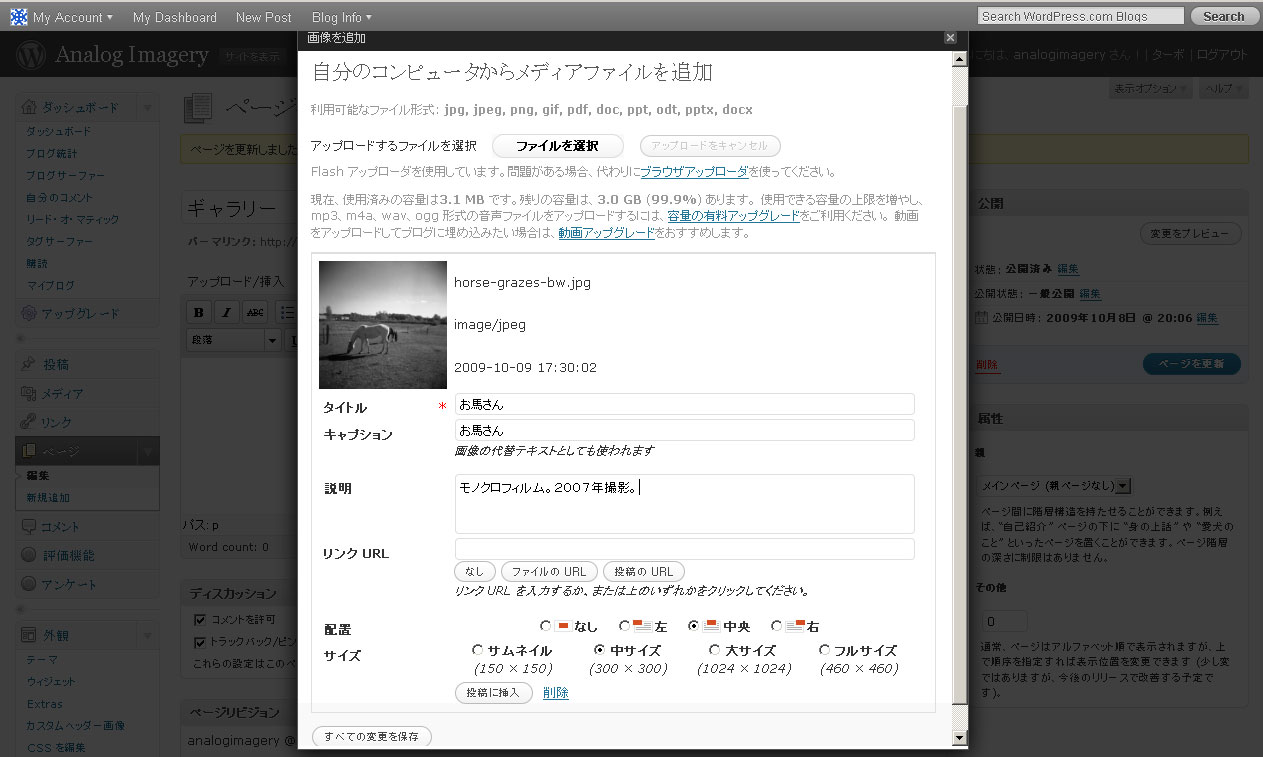Click the links chain icon in the sidebar

point(29,422)
